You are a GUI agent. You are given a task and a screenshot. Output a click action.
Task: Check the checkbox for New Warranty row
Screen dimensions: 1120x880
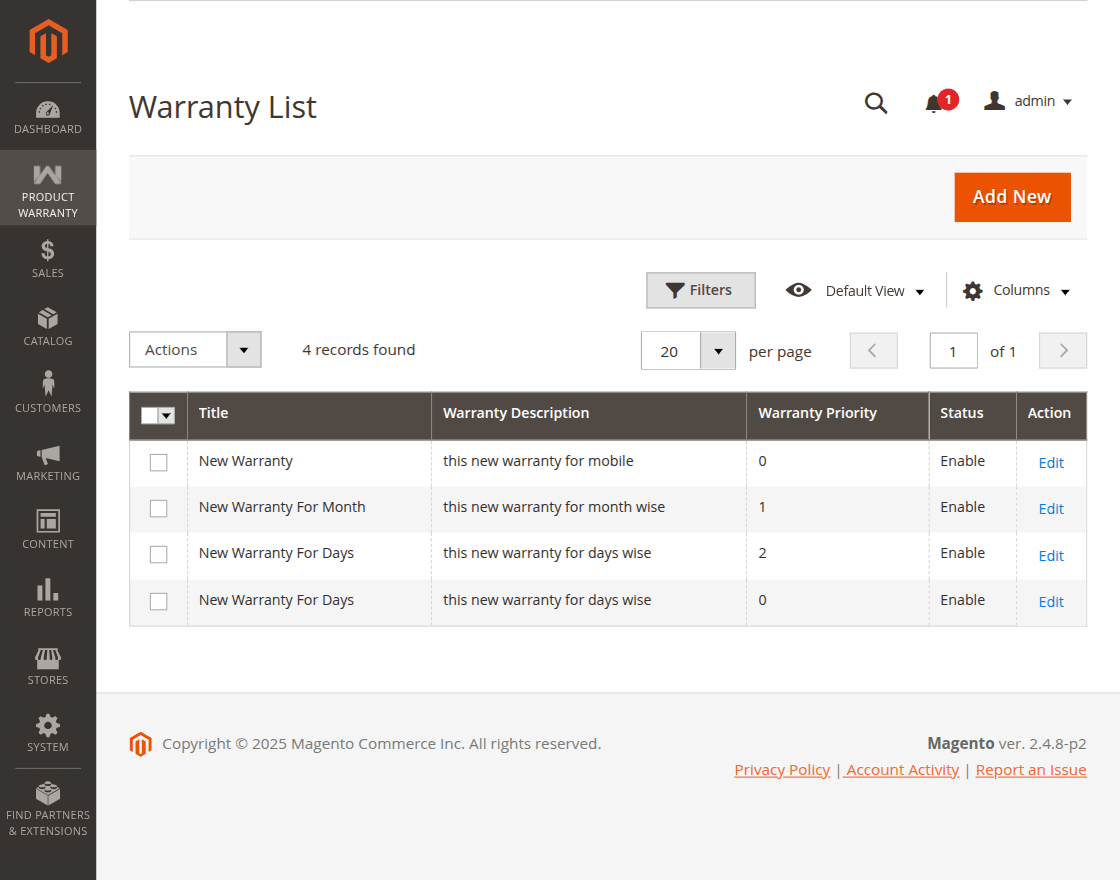click(x=158, y=462)
